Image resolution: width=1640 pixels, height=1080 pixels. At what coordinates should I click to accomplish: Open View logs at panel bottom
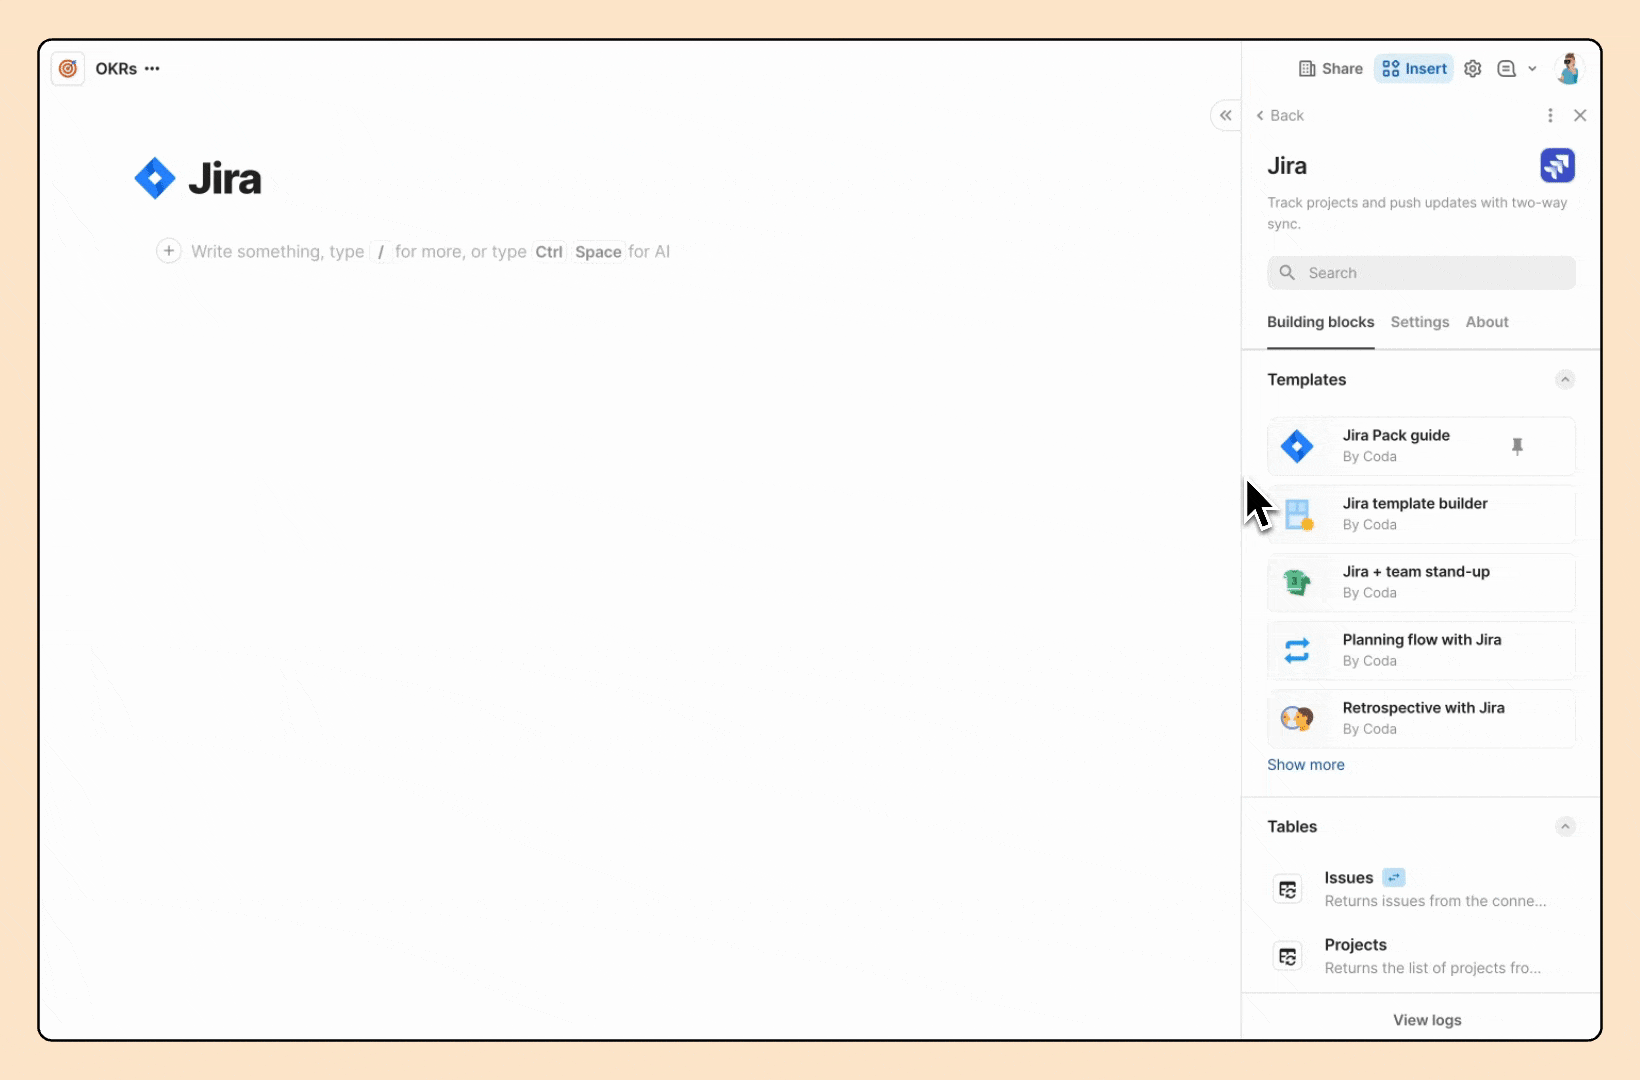tap(1427, 1020)
